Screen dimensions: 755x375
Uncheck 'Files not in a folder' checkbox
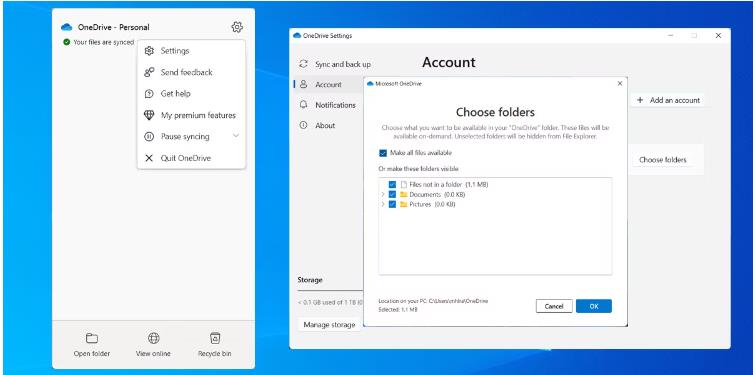(392, 184)
